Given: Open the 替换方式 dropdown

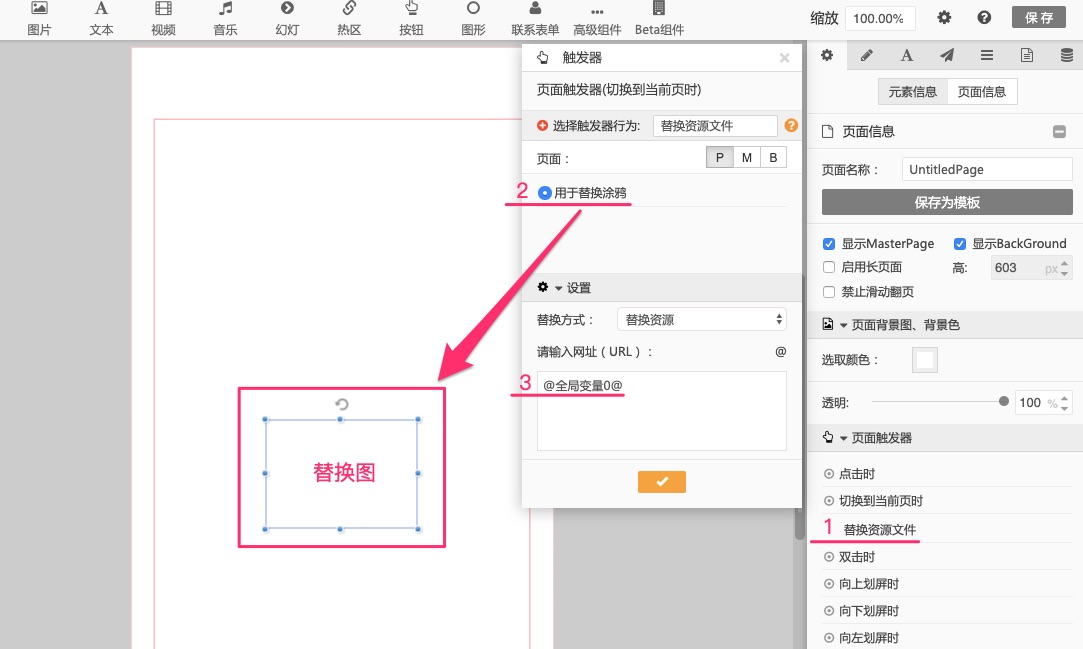Looking at the screenshot, I should tap(701, 320).
